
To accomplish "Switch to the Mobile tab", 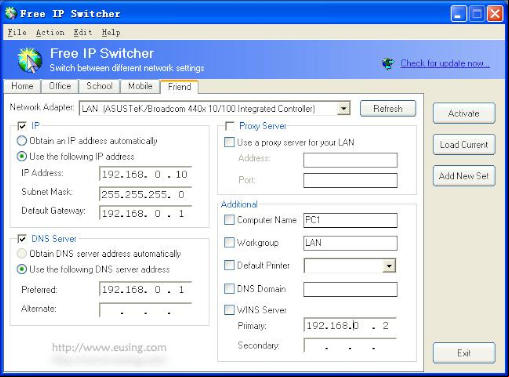I will pyautogui.click(x=140, y=86).
